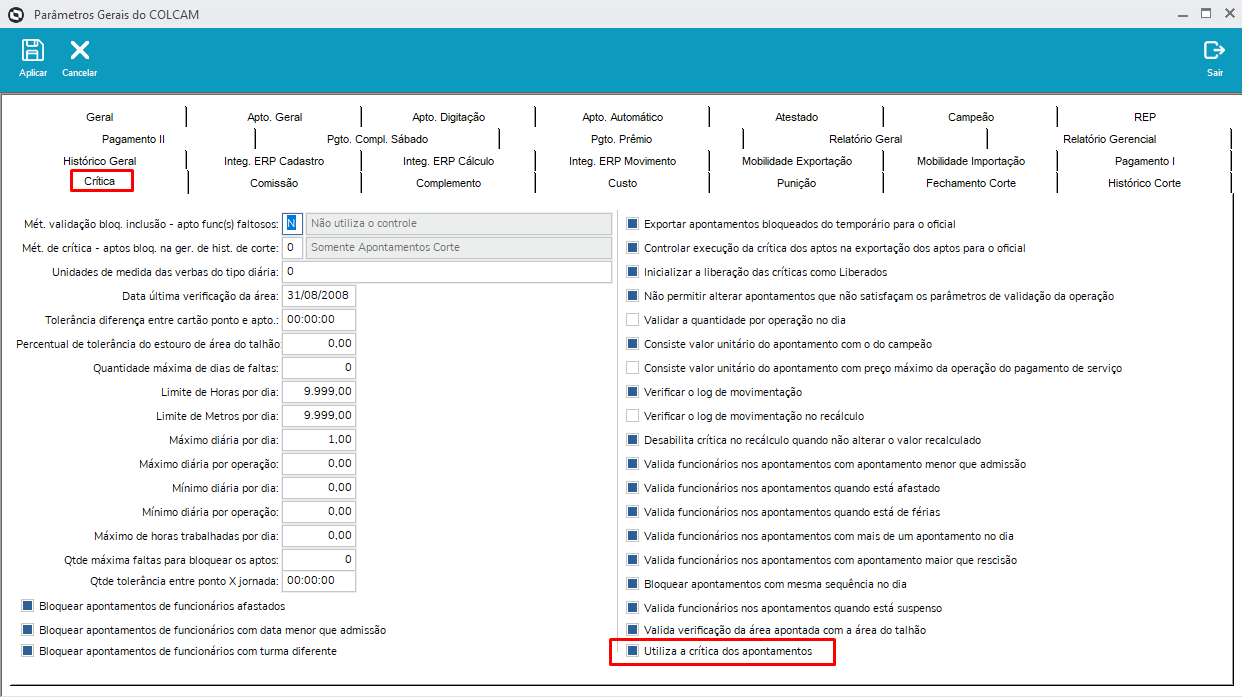Click Máximo diária por dia field

tap(319, 440)
